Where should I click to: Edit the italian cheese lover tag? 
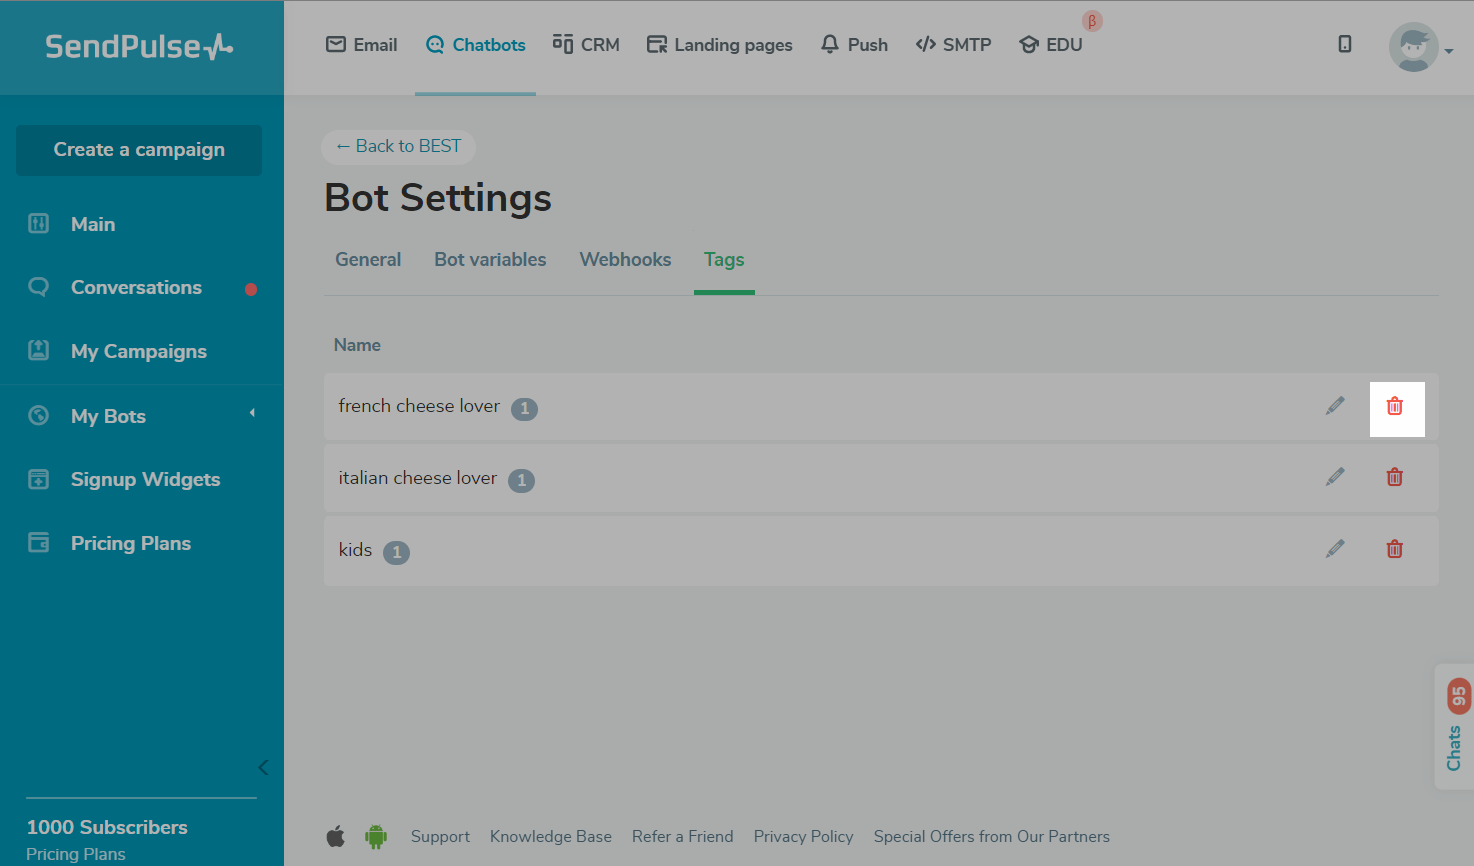click(1335, 478)
